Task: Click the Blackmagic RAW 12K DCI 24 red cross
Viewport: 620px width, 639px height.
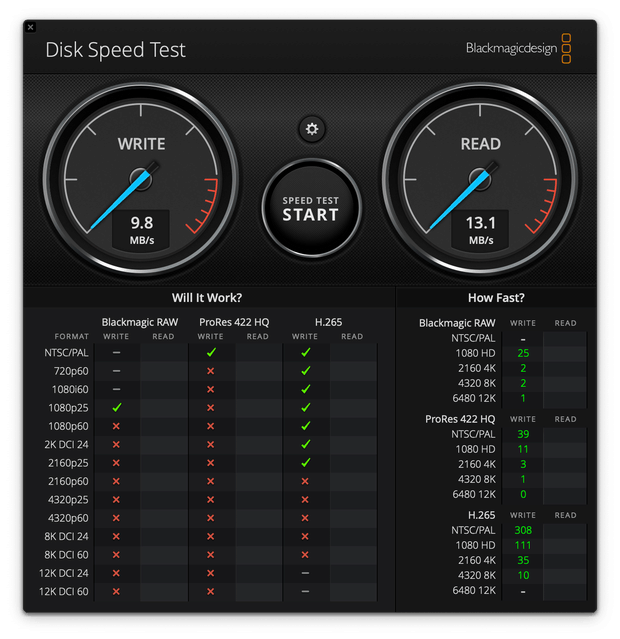Action: click(x=116, y=573)
